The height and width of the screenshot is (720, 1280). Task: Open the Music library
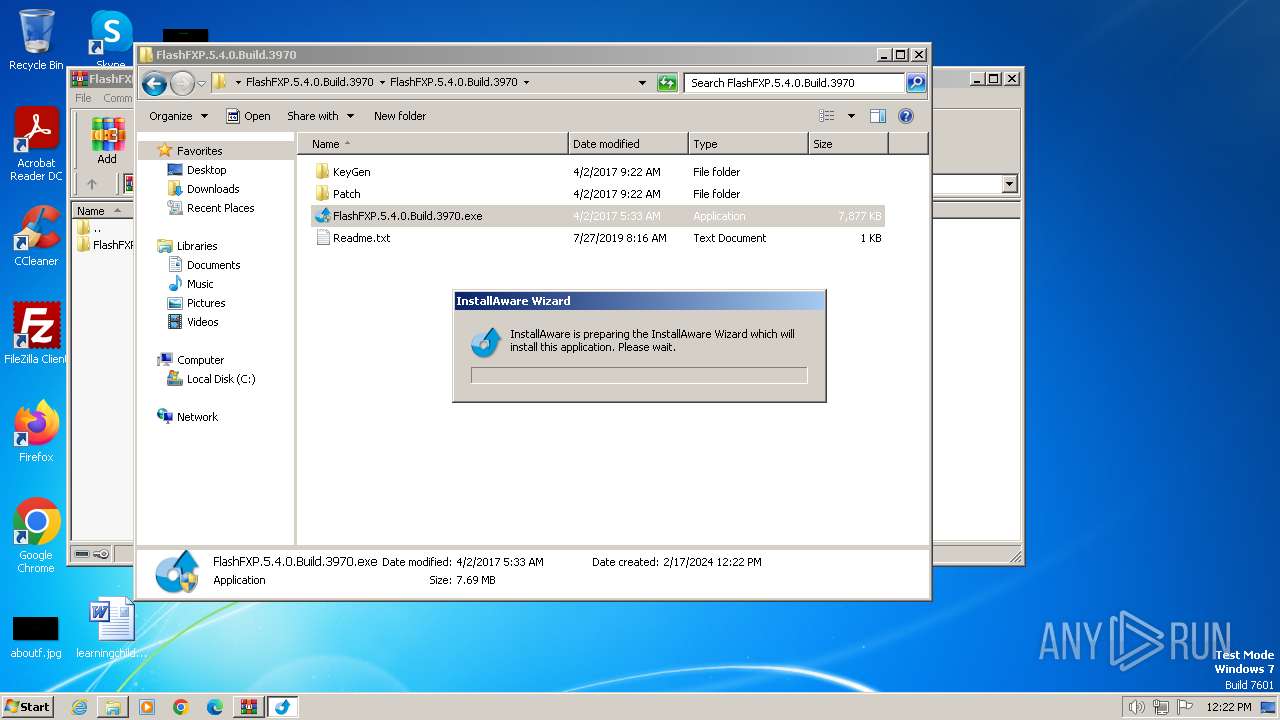click(x=200, y=284)
